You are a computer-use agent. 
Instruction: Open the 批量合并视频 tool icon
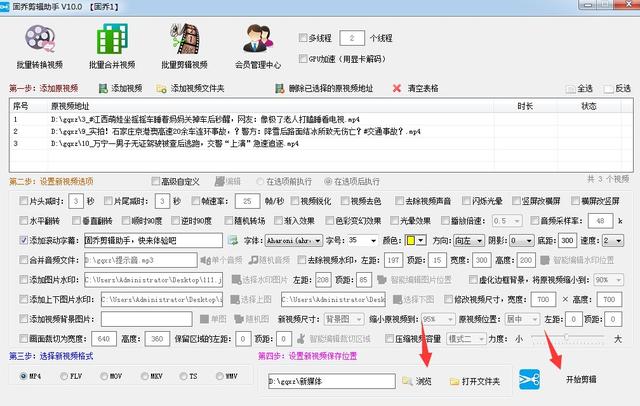tap(112, 39)
